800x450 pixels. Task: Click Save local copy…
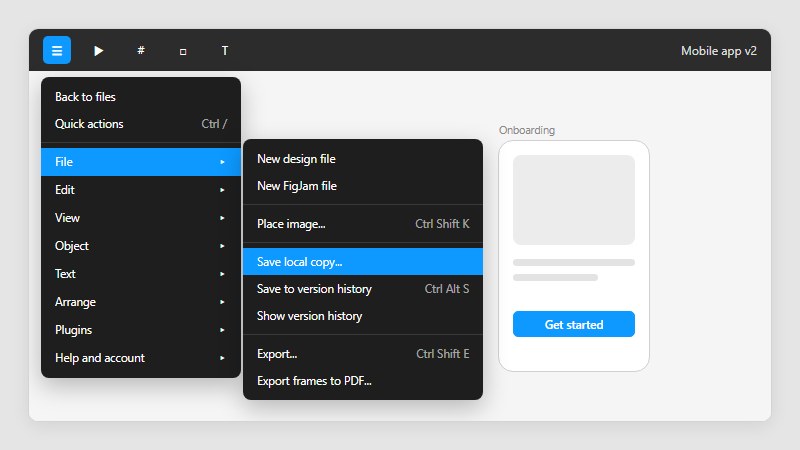(363, 262)
